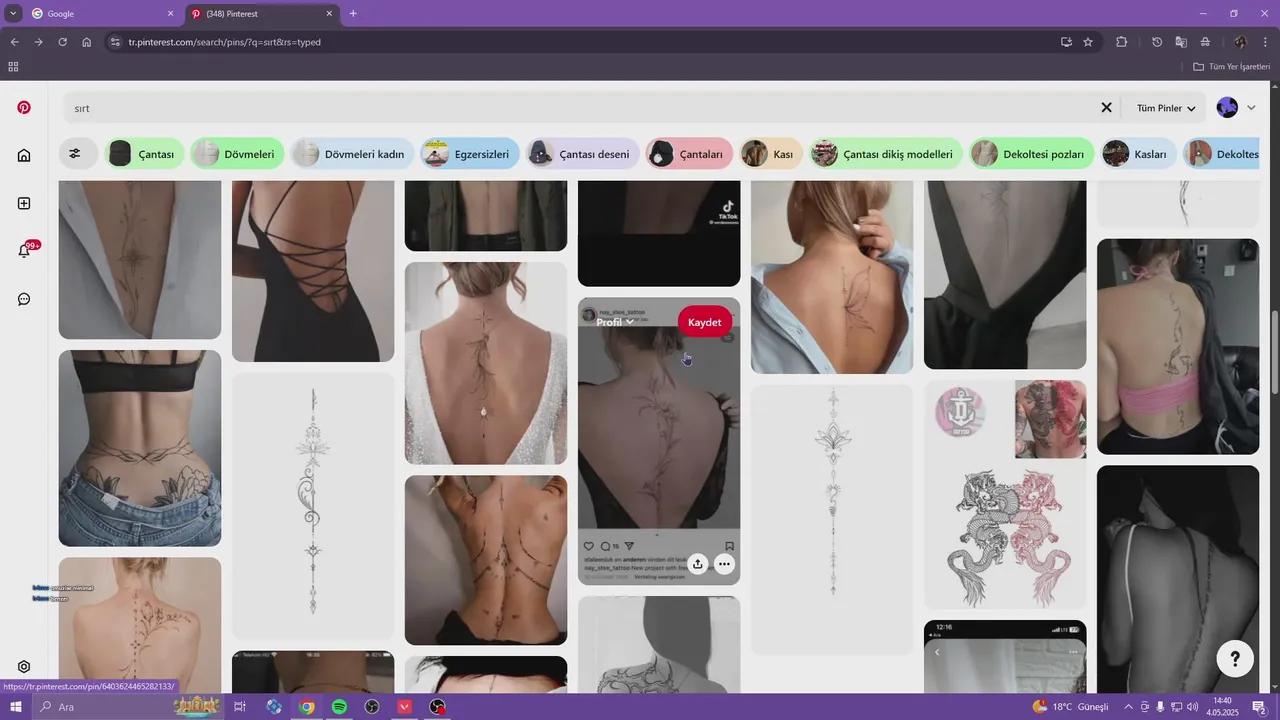Click the Pinterest search field containing sırt
Image resolution: width=1280 pixels, height=720 pixels.
(580, 107)
